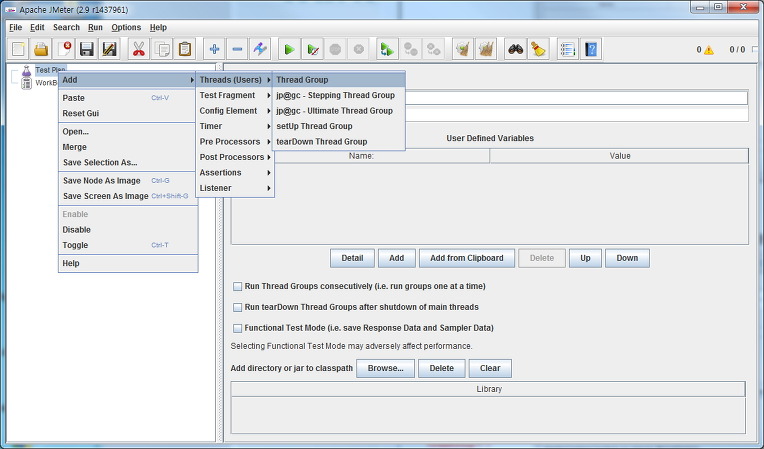Open Help with question mark icon
The height and width of the screenshot is (449, 764).
(591, 49)
